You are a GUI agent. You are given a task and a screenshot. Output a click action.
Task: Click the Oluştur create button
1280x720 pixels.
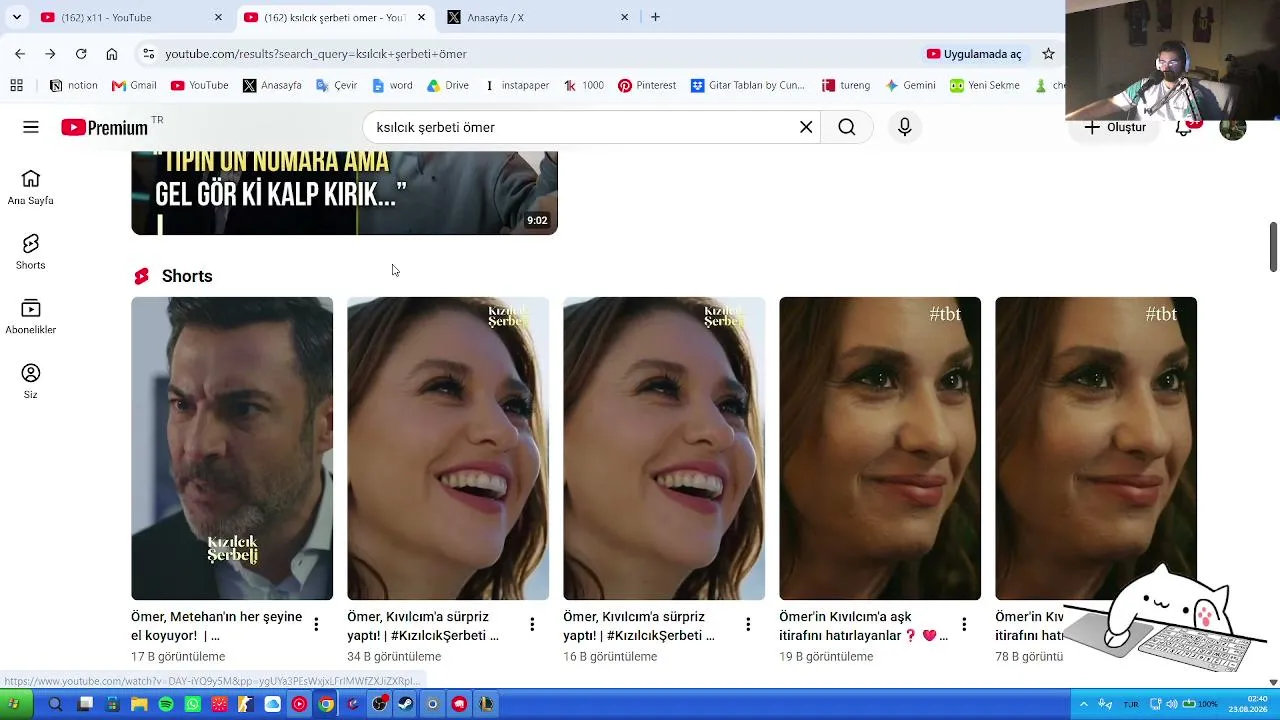1116,127
